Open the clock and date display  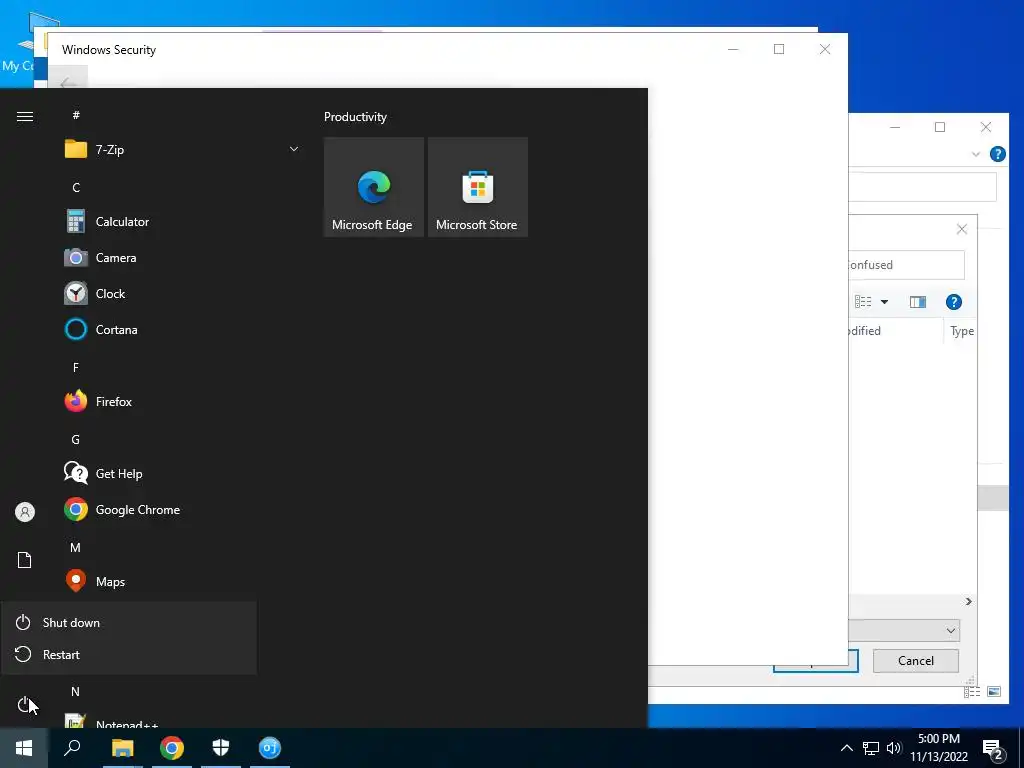tap(938, 748)
